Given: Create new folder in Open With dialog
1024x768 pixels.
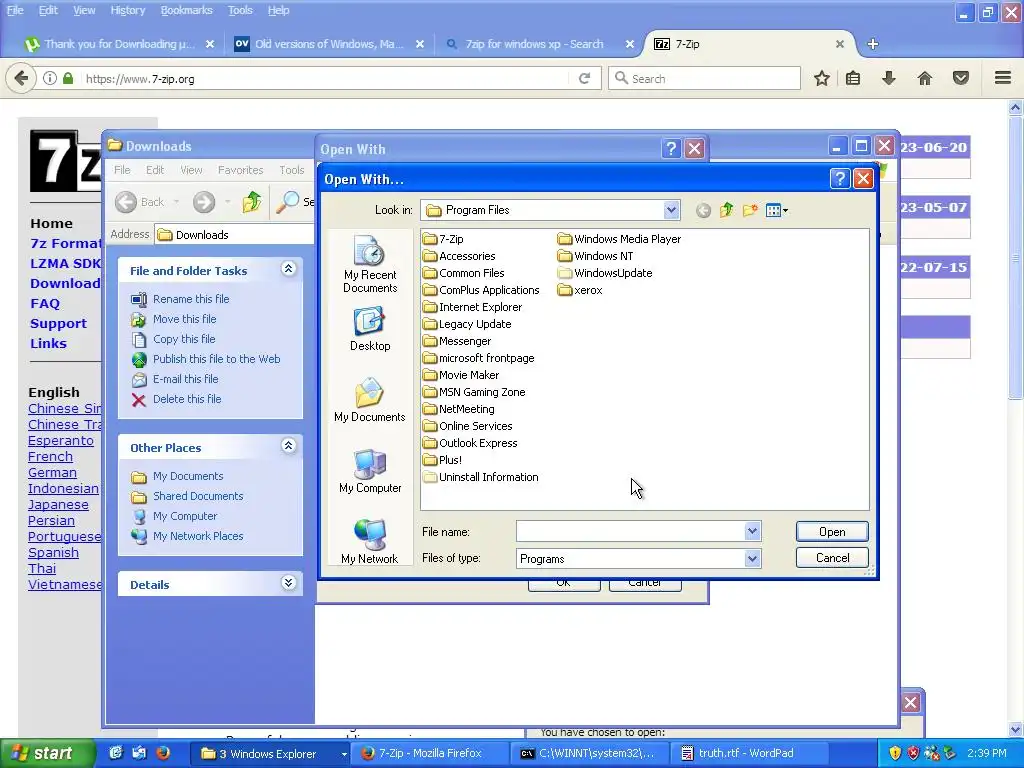Looking at the screenshot, I should [750, 210].
